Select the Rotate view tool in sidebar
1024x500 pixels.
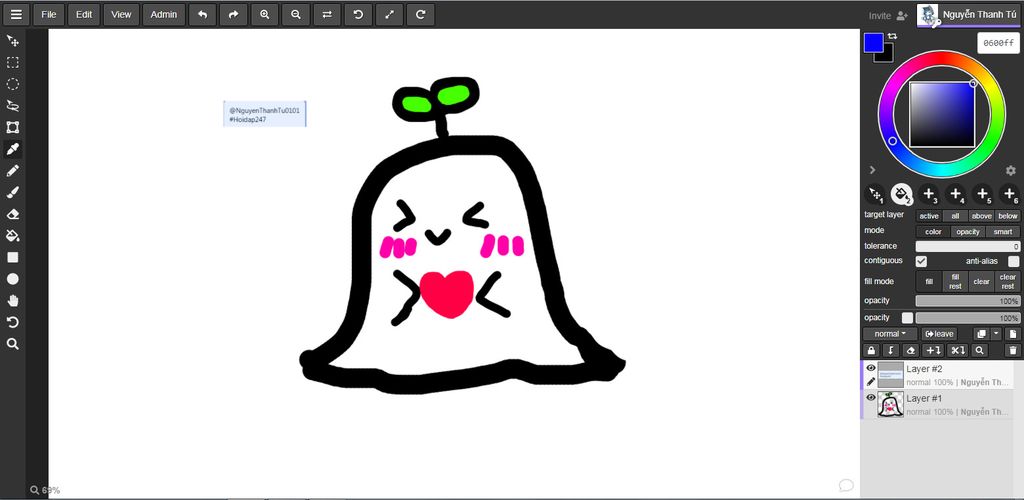click(x=12, y=322)
